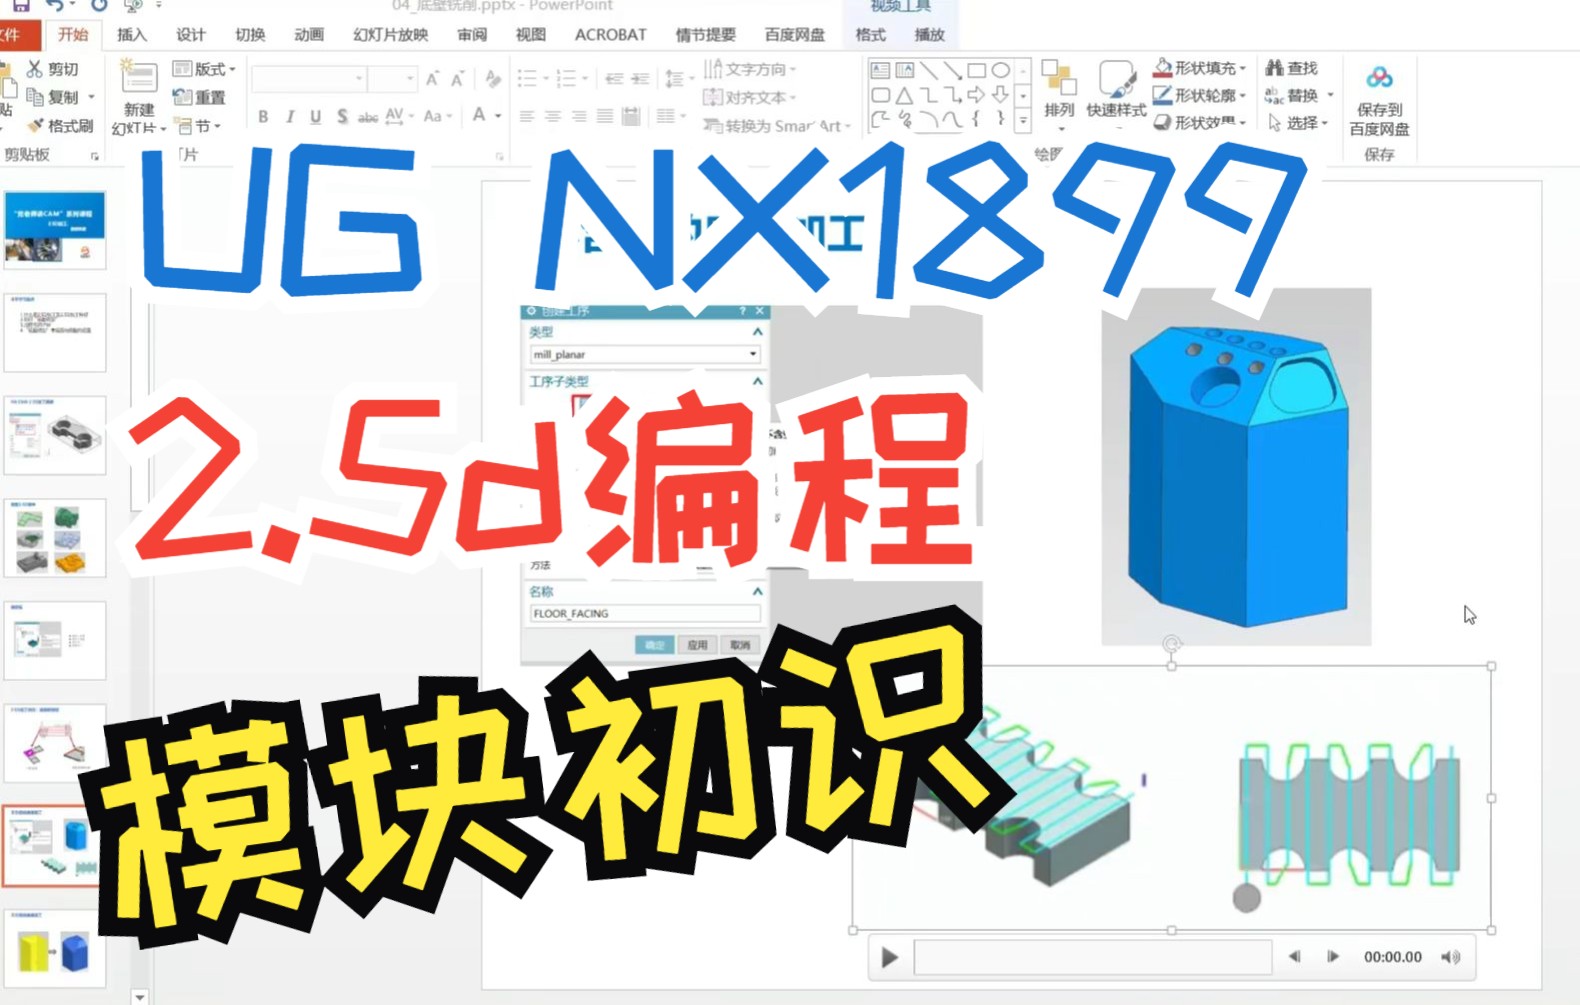Select the triangle shape in gallery

pos(904,96)
